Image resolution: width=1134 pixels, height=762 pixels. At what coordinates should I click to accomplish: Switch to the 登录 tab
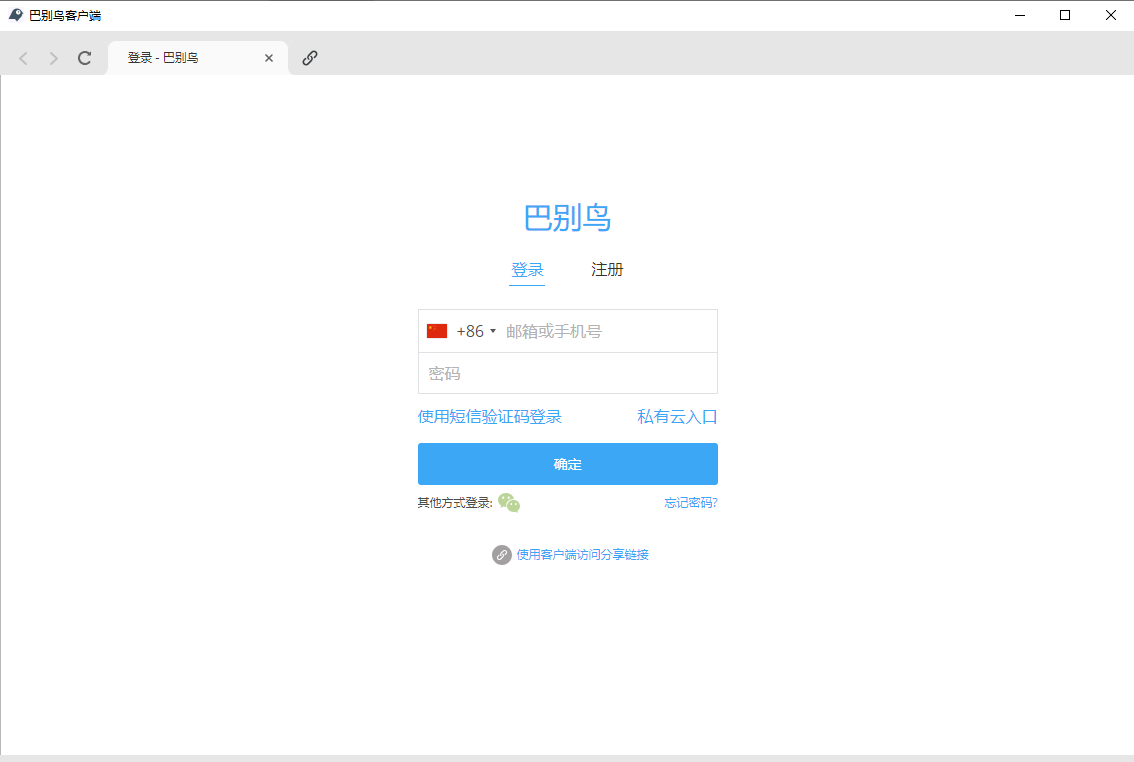tap(527, 270)
